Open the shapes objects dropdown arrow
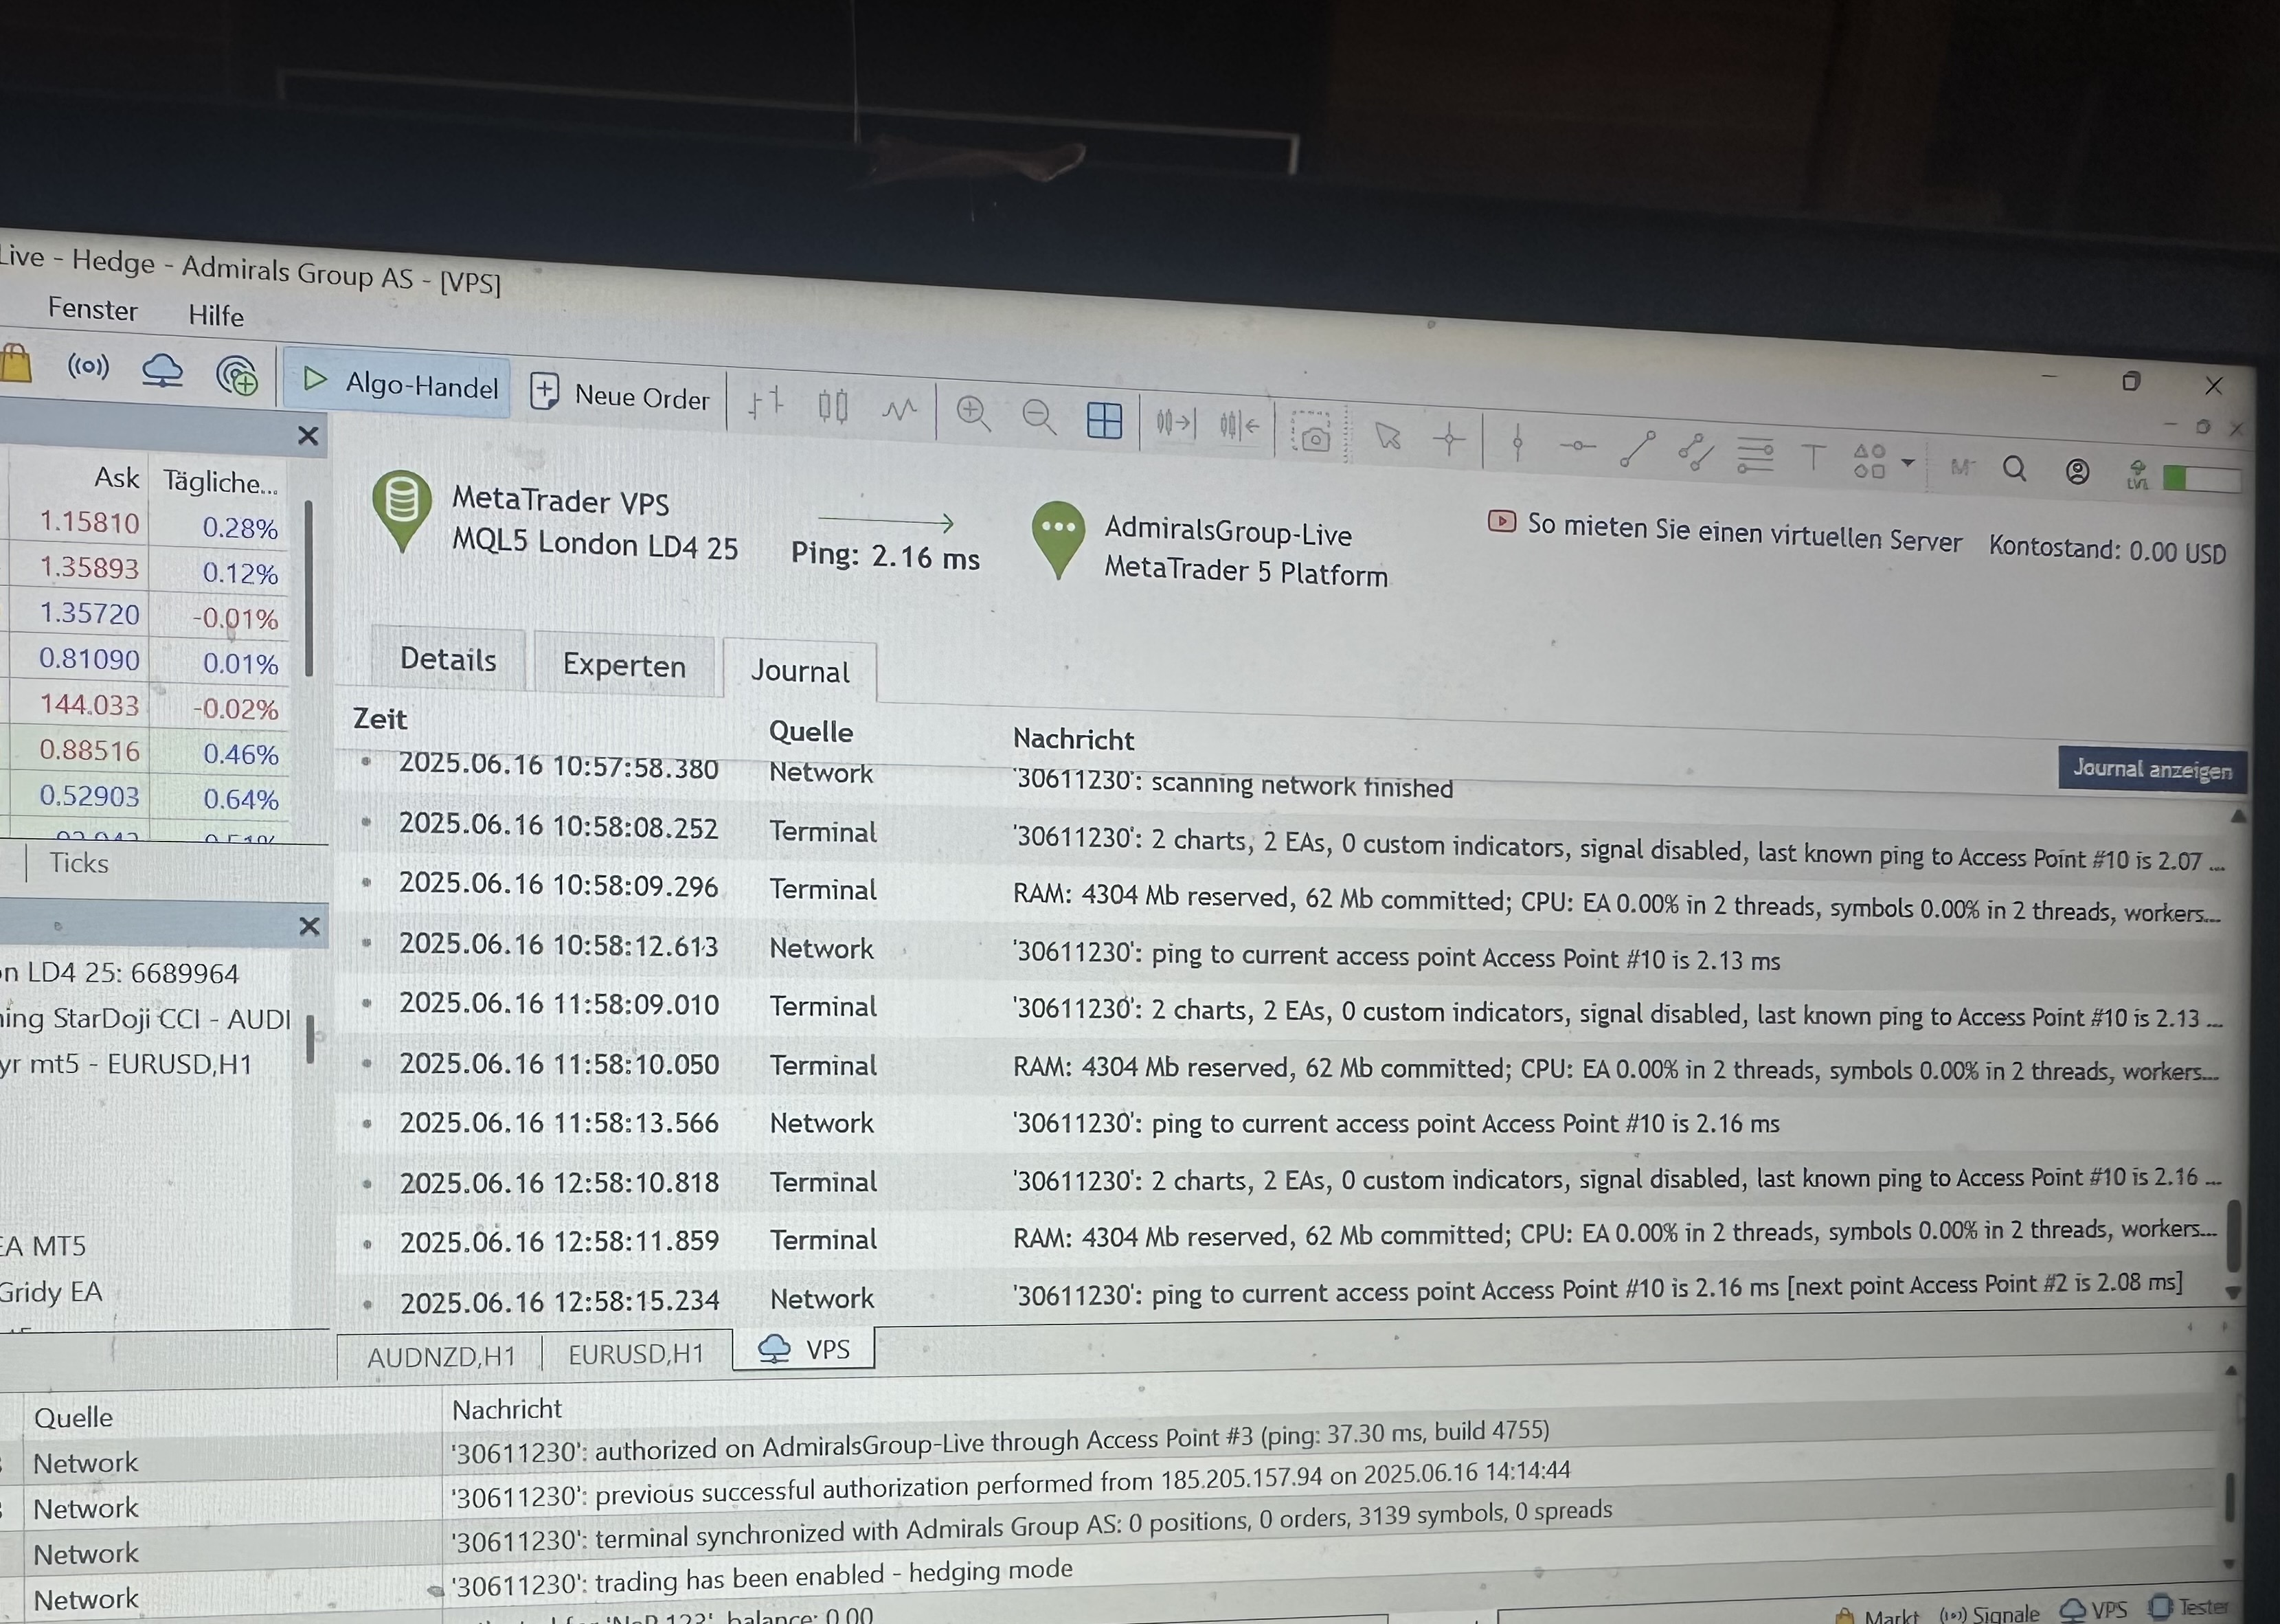The height and width of the screenshot is (1624, 2280). click(1907, 462)
